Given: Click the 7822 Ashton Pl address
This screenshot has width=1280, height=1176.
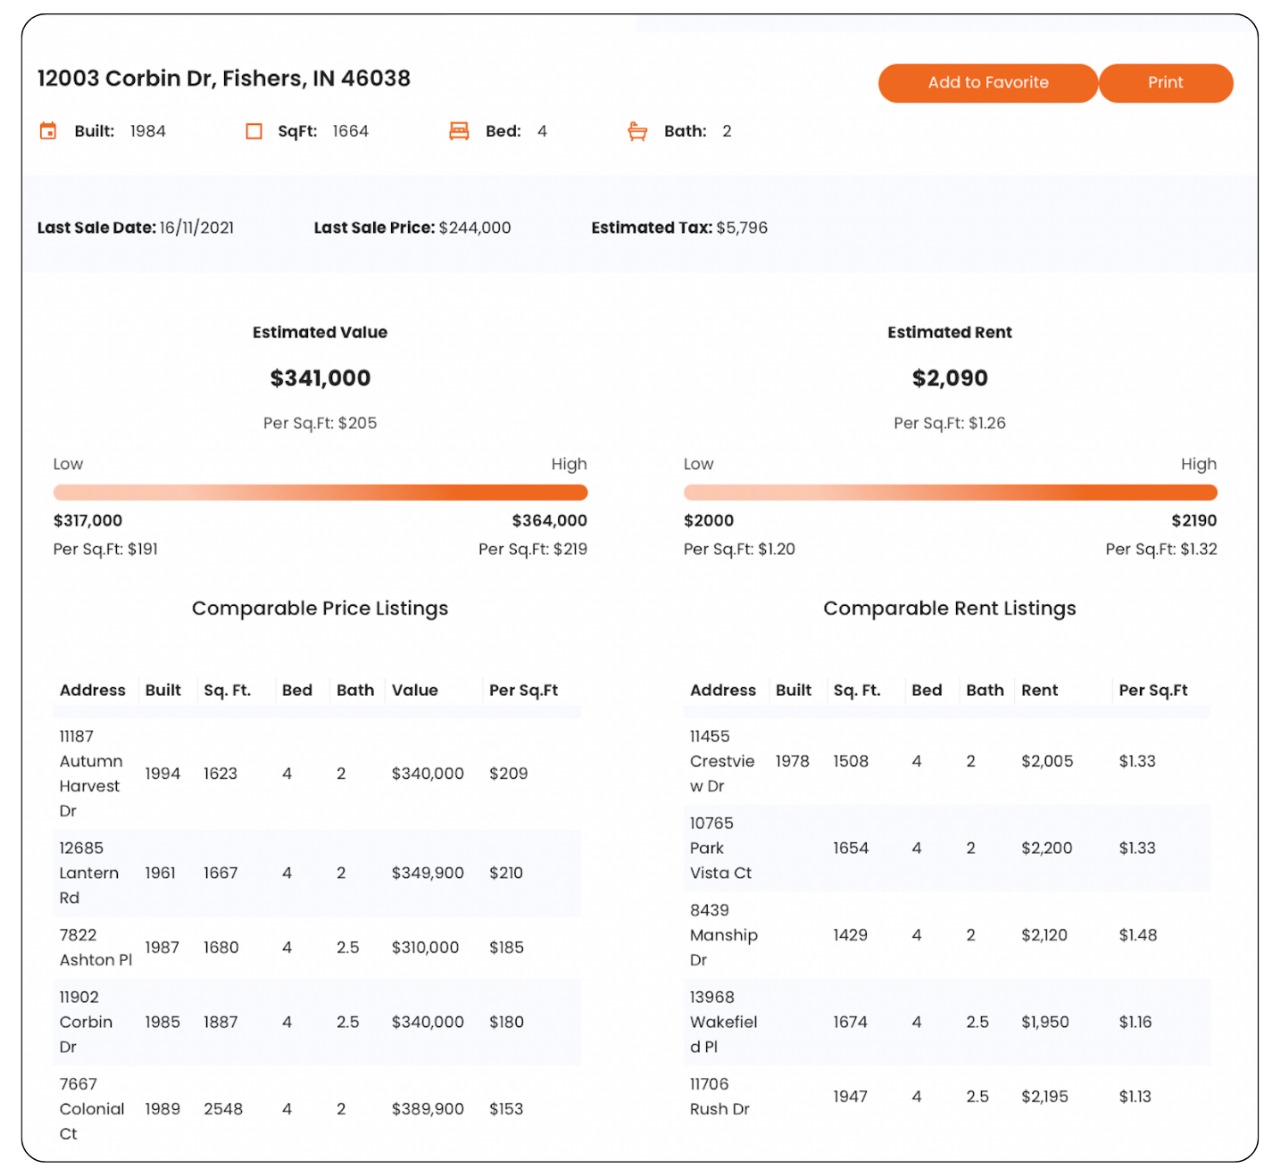Looking at the screenshot, I should point(96,948).
